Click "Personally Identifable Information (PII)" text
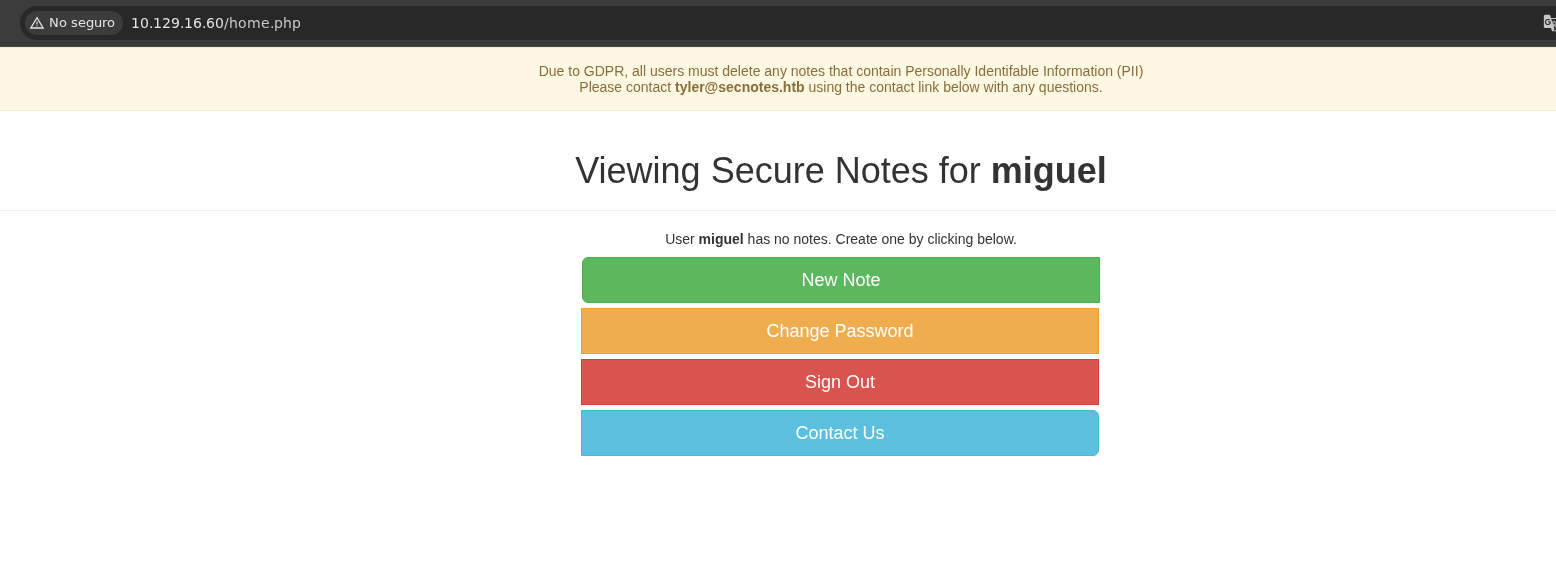The width and height of the screenshot is (1556, 572). point(1024,71)
